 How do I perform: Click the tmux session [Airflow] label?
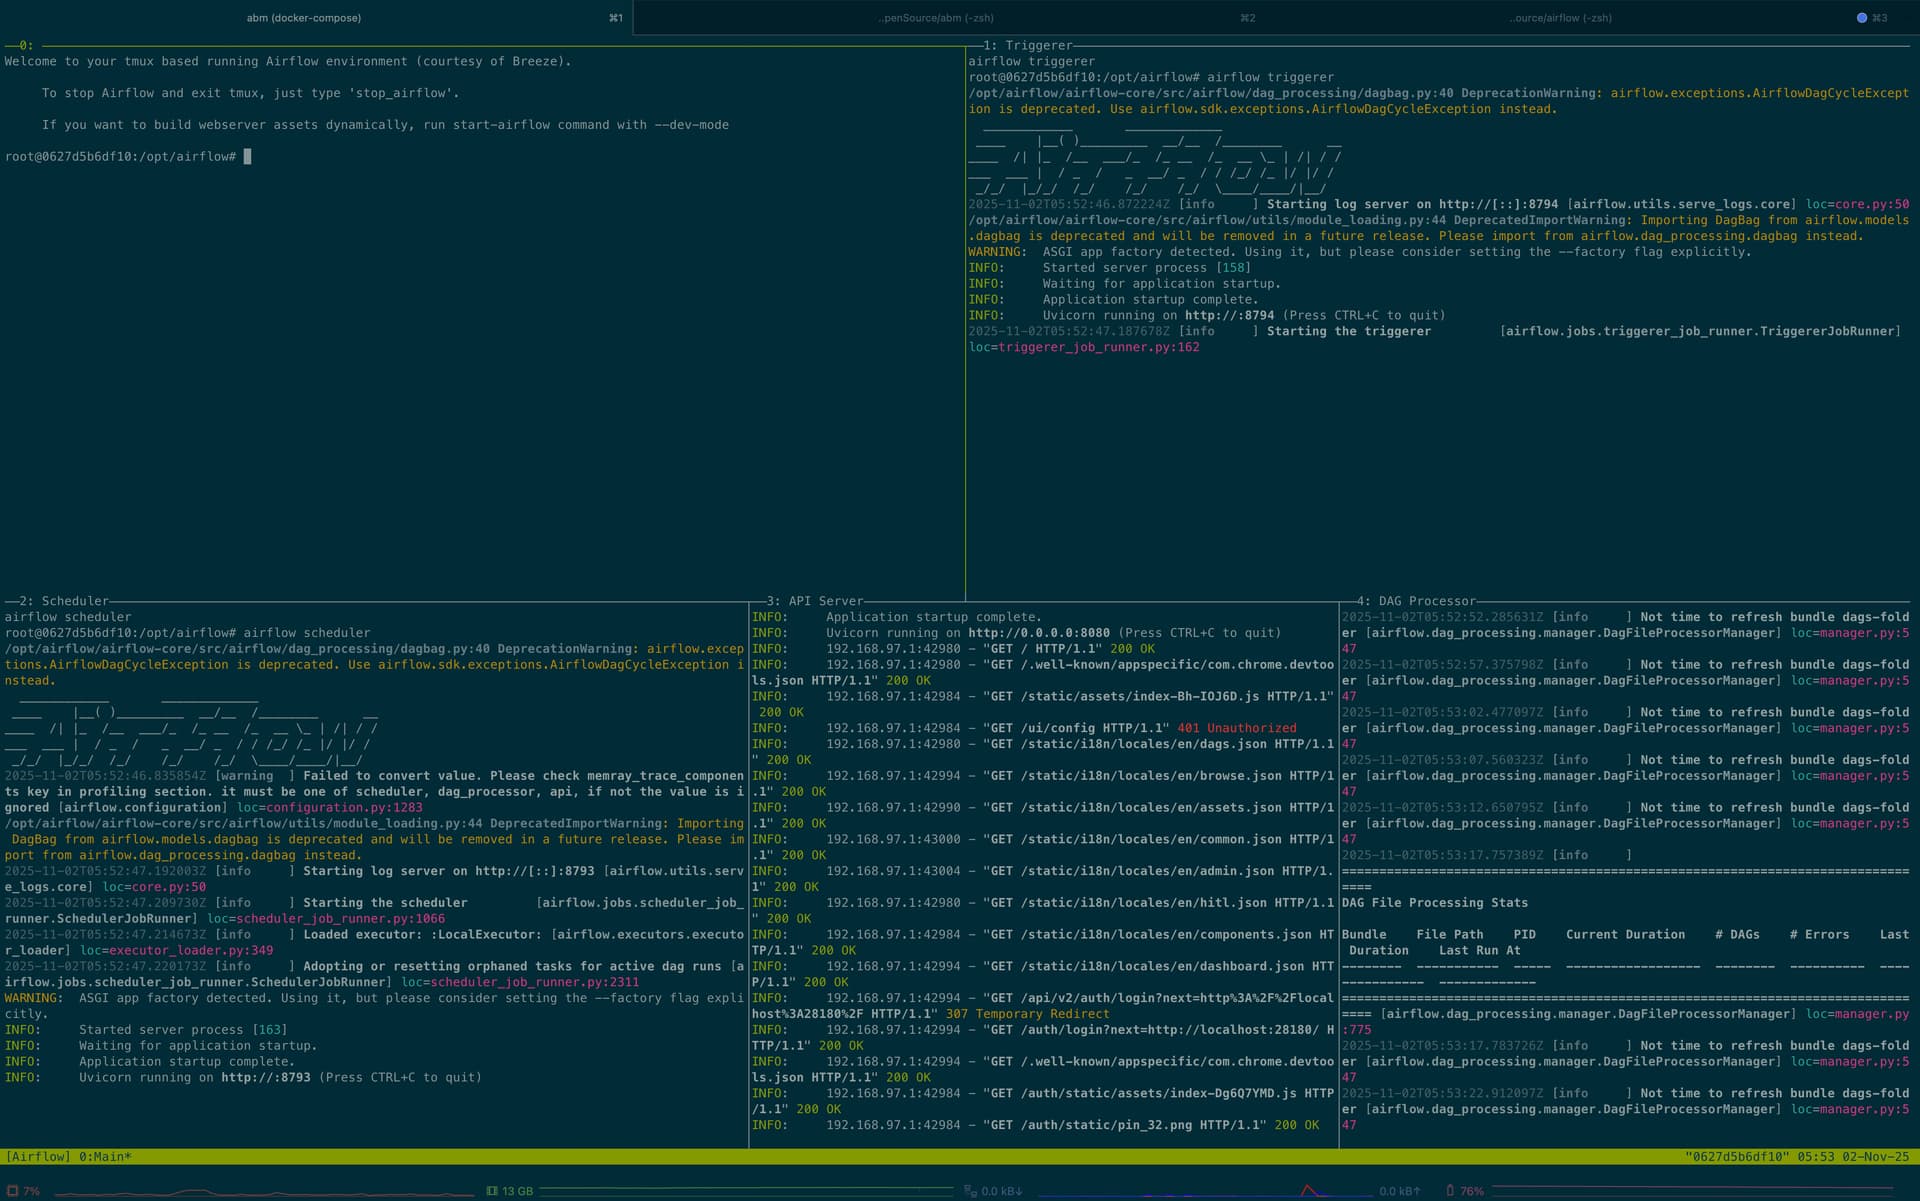pyautogui.click(x=38, y=1157)
